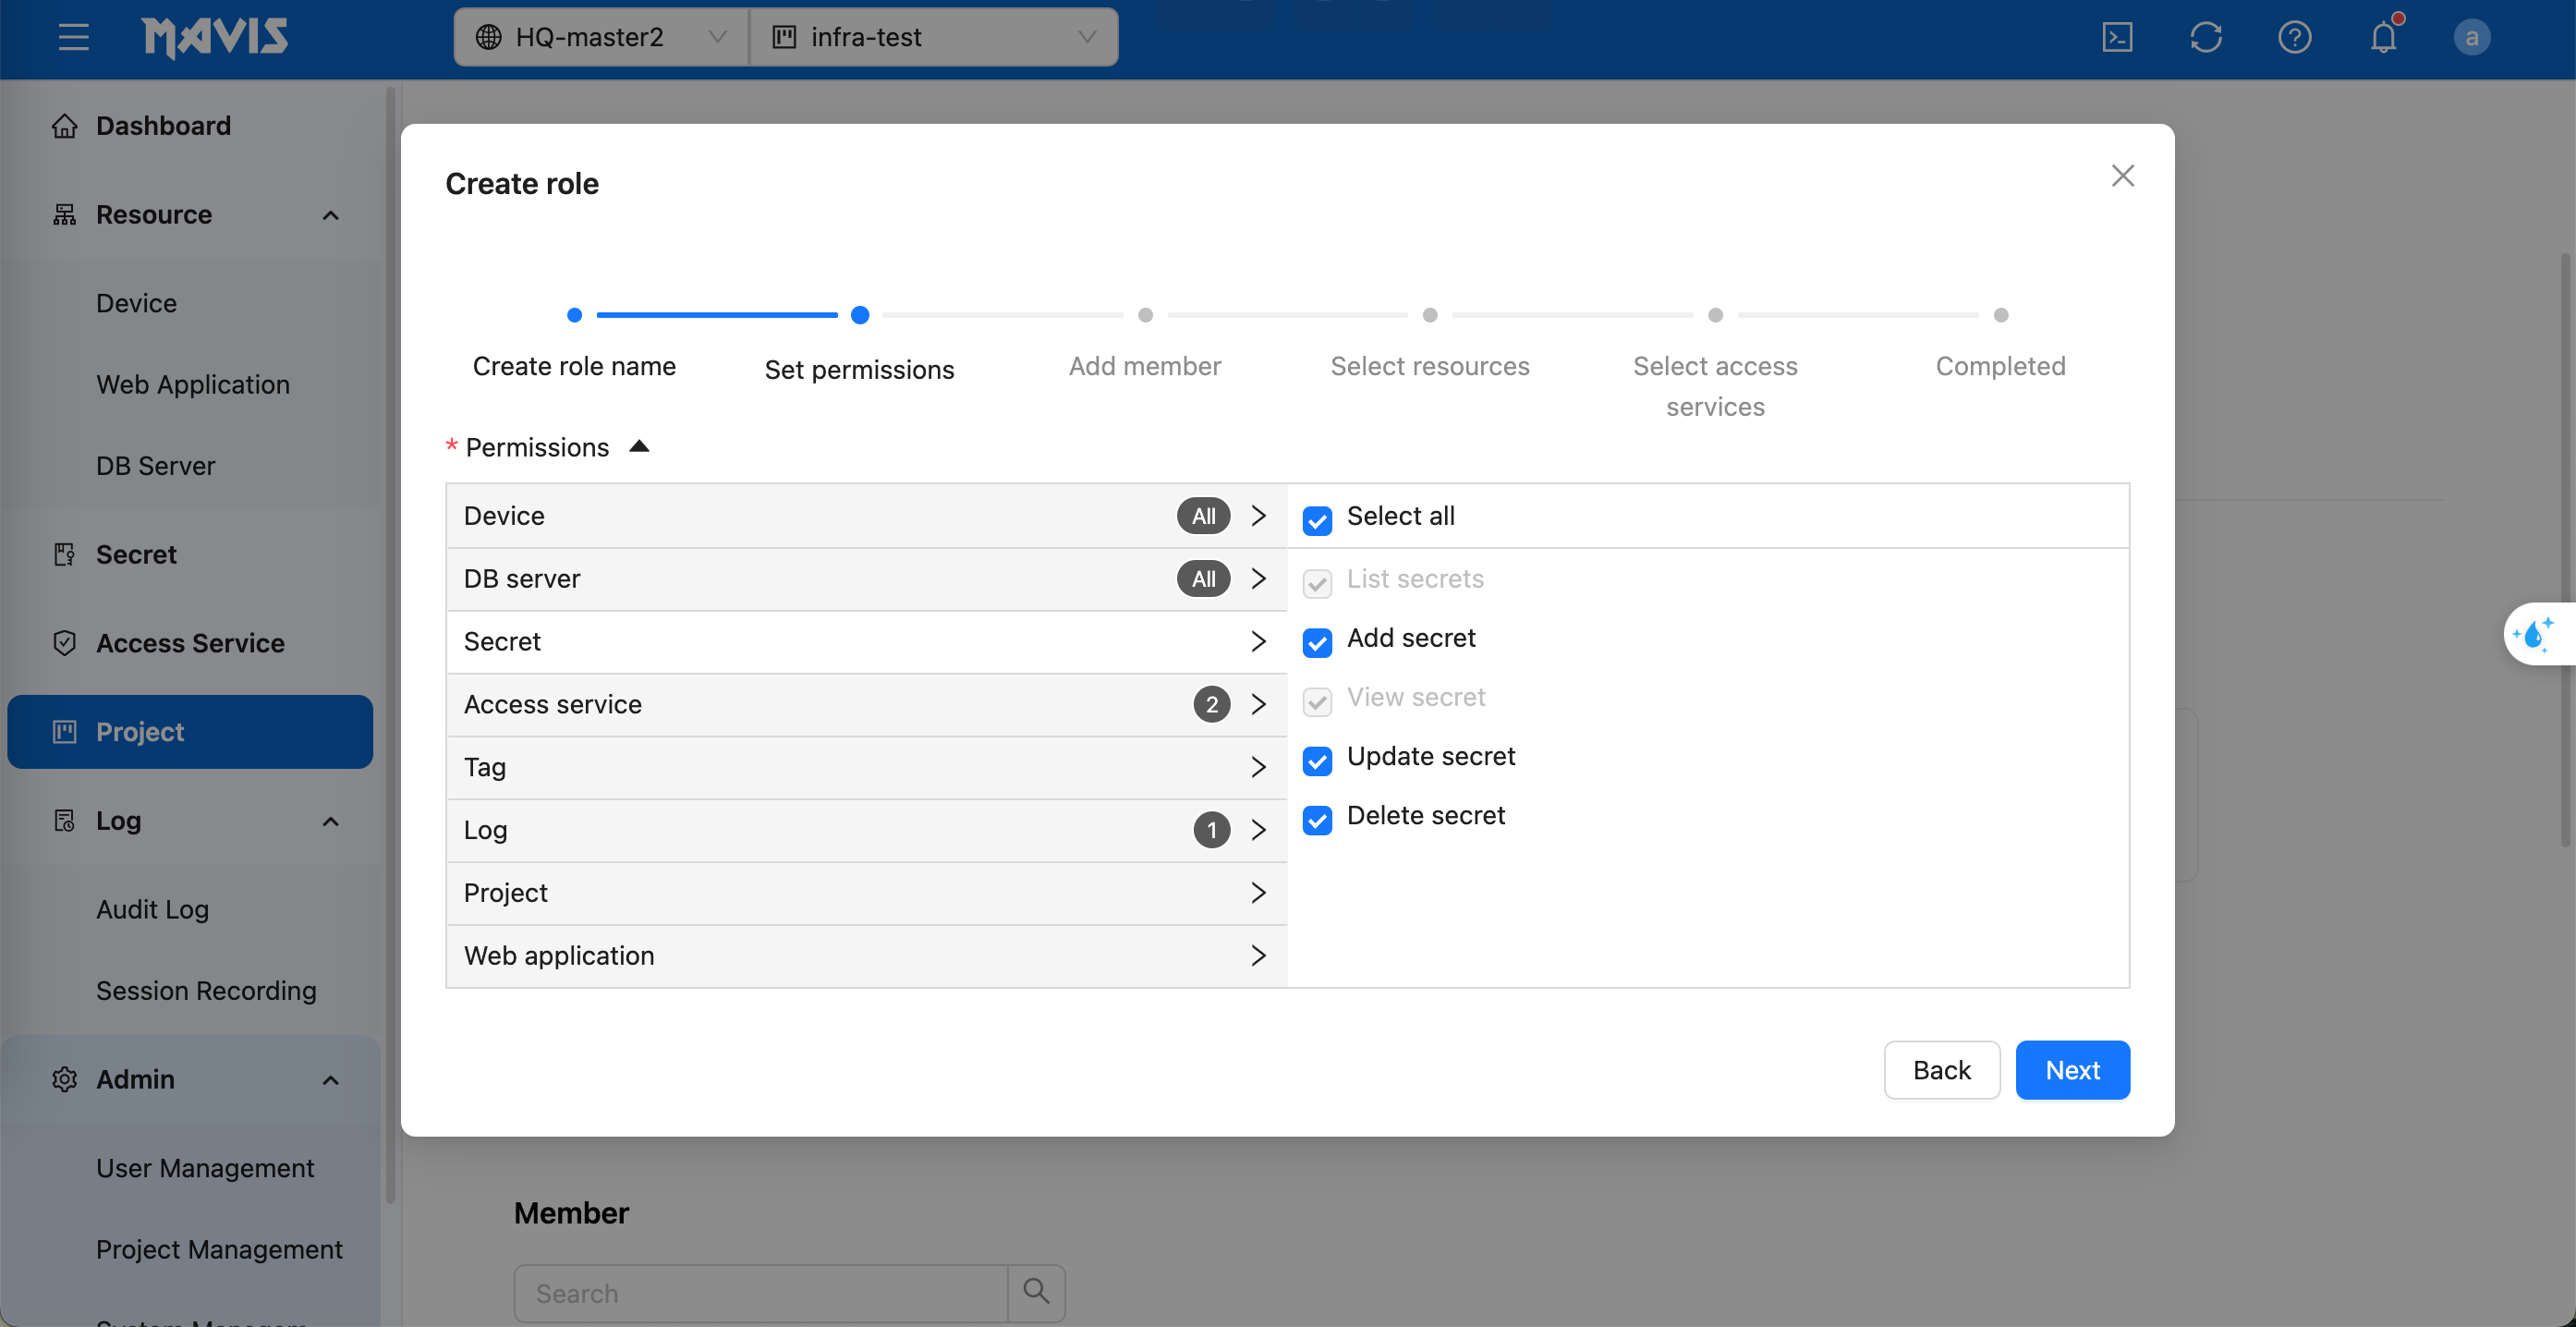Click the user avatar icon

(2471, 37)
